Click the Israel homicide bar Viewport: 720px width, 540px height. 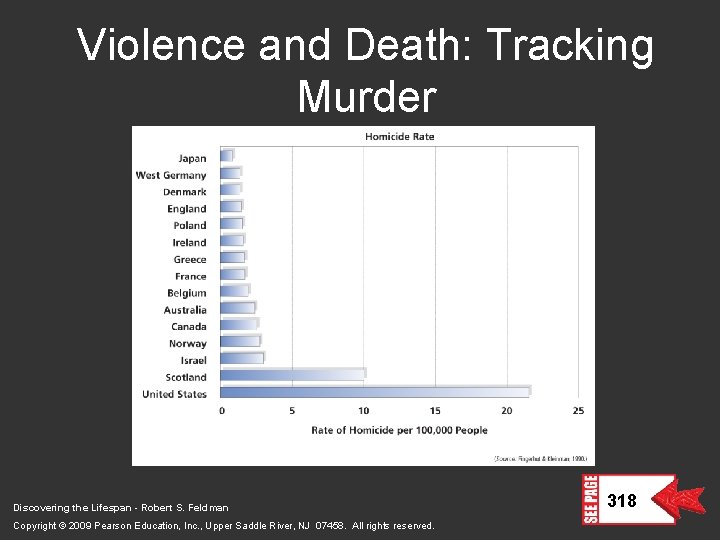click(242, 358)
